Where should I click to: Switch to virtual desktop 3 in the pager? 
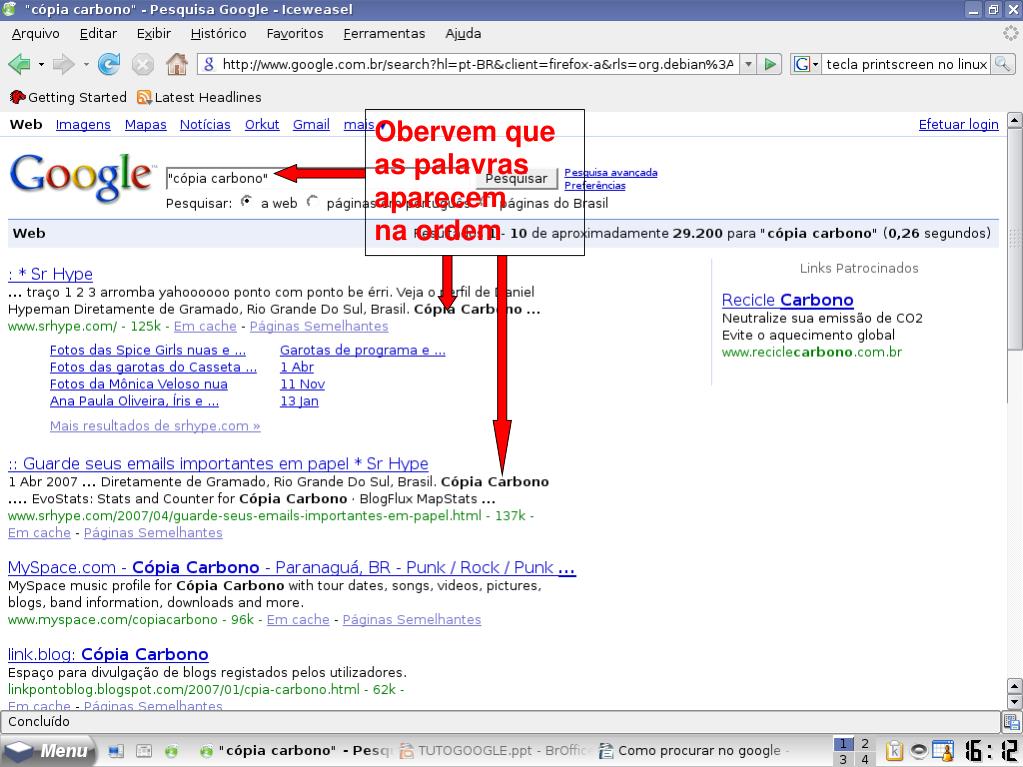844,759
